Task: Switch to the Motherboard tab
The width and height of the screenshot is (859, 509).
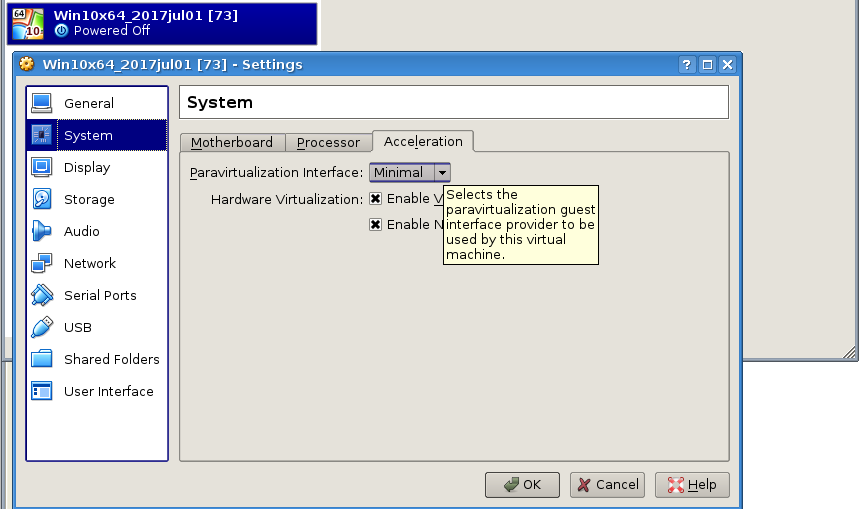Action: (232, 142)
